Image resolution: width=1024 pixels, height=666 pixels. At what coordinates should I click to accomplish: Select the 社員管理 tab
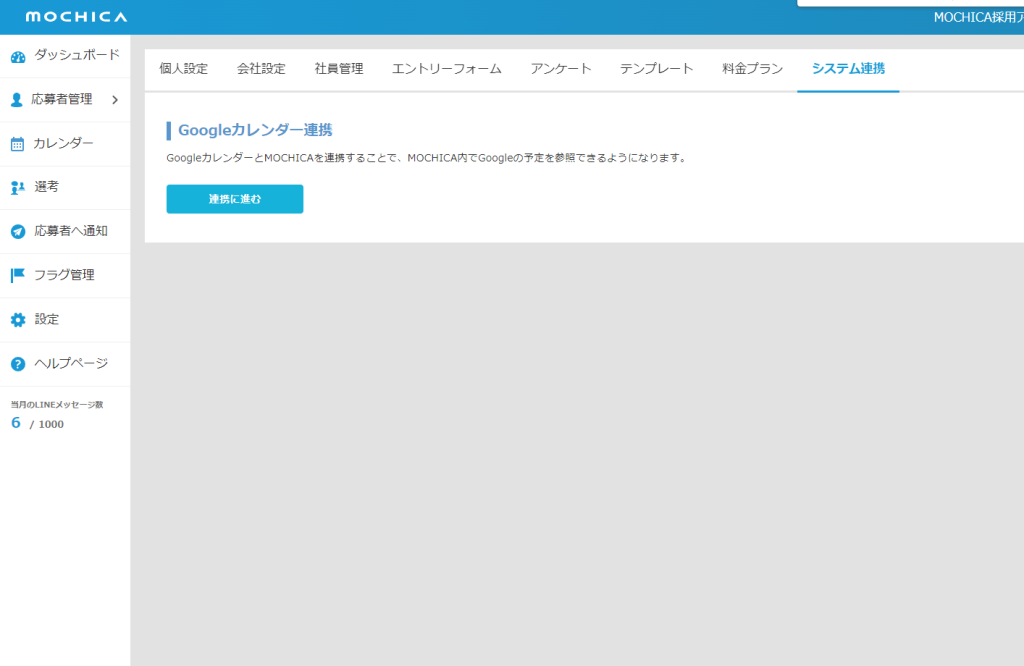pos(339,69)
